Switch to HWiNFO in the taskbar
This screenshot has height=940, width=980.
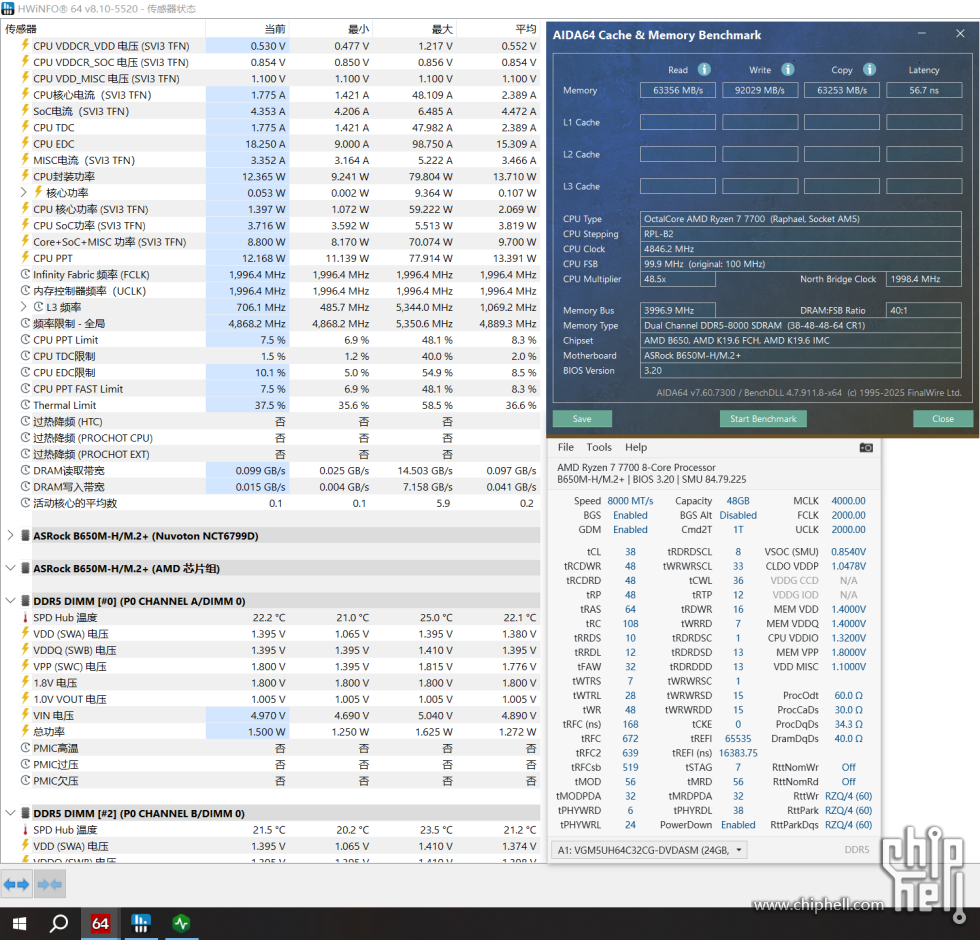[x=141, y=924]
